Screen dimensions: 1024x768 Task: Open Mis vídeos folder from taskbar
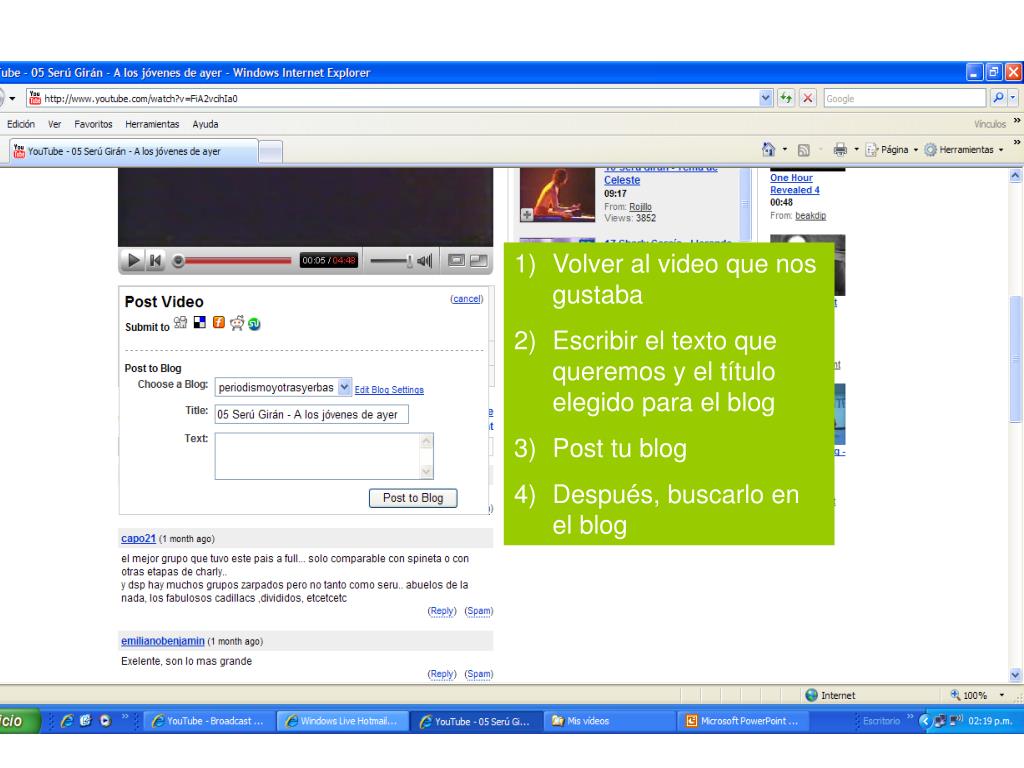(x=609, y=721)
